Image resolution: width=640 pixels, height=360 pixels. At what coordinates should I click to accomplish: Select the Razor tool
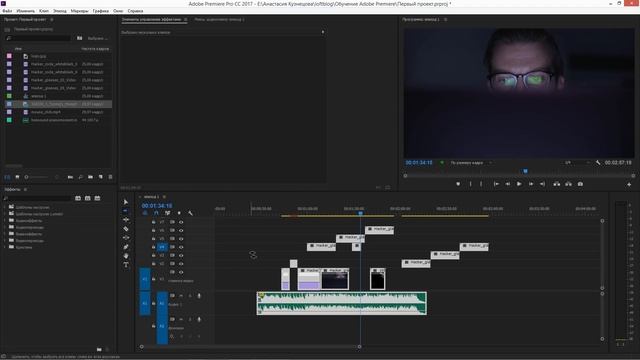126,229
